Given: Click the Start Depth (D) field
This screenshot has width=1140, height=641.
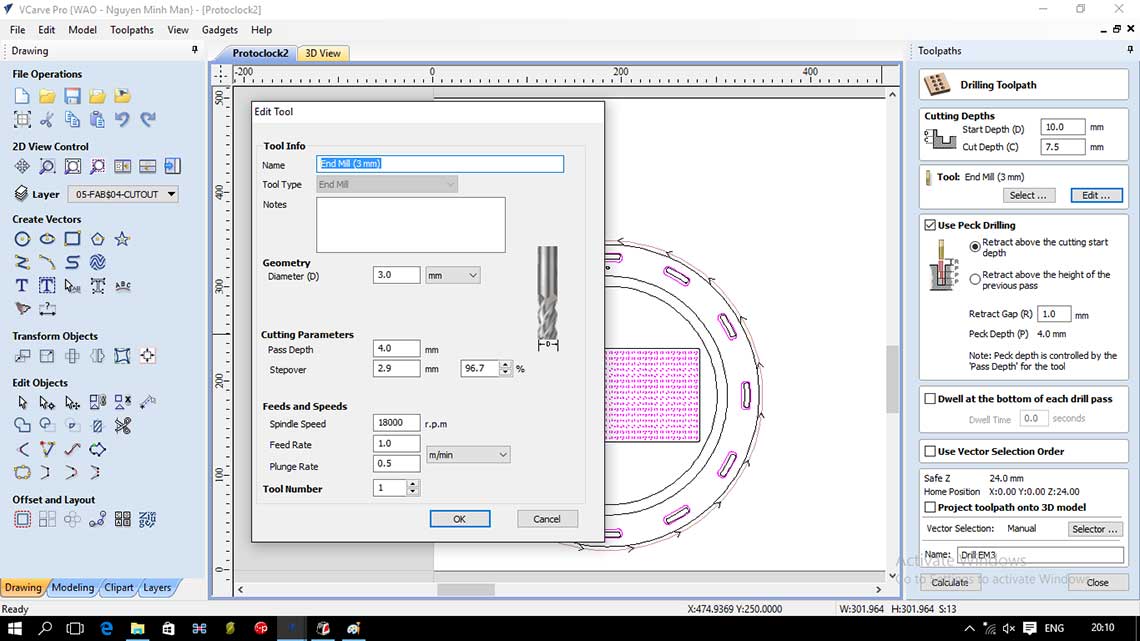Looking at the screenshot, I should pyautogui.click(x=1062, y=127).
